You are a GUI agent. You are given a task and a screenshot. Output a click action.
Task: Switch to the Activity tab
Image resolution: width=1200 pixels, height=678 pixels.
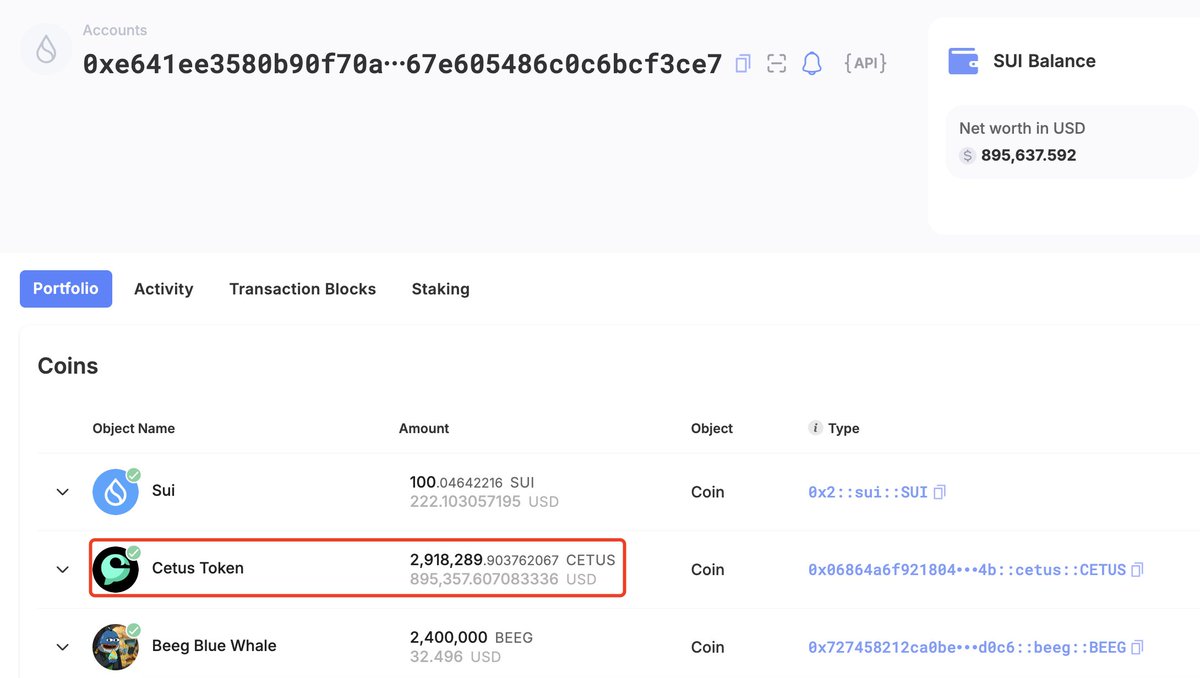coord(163,289)
